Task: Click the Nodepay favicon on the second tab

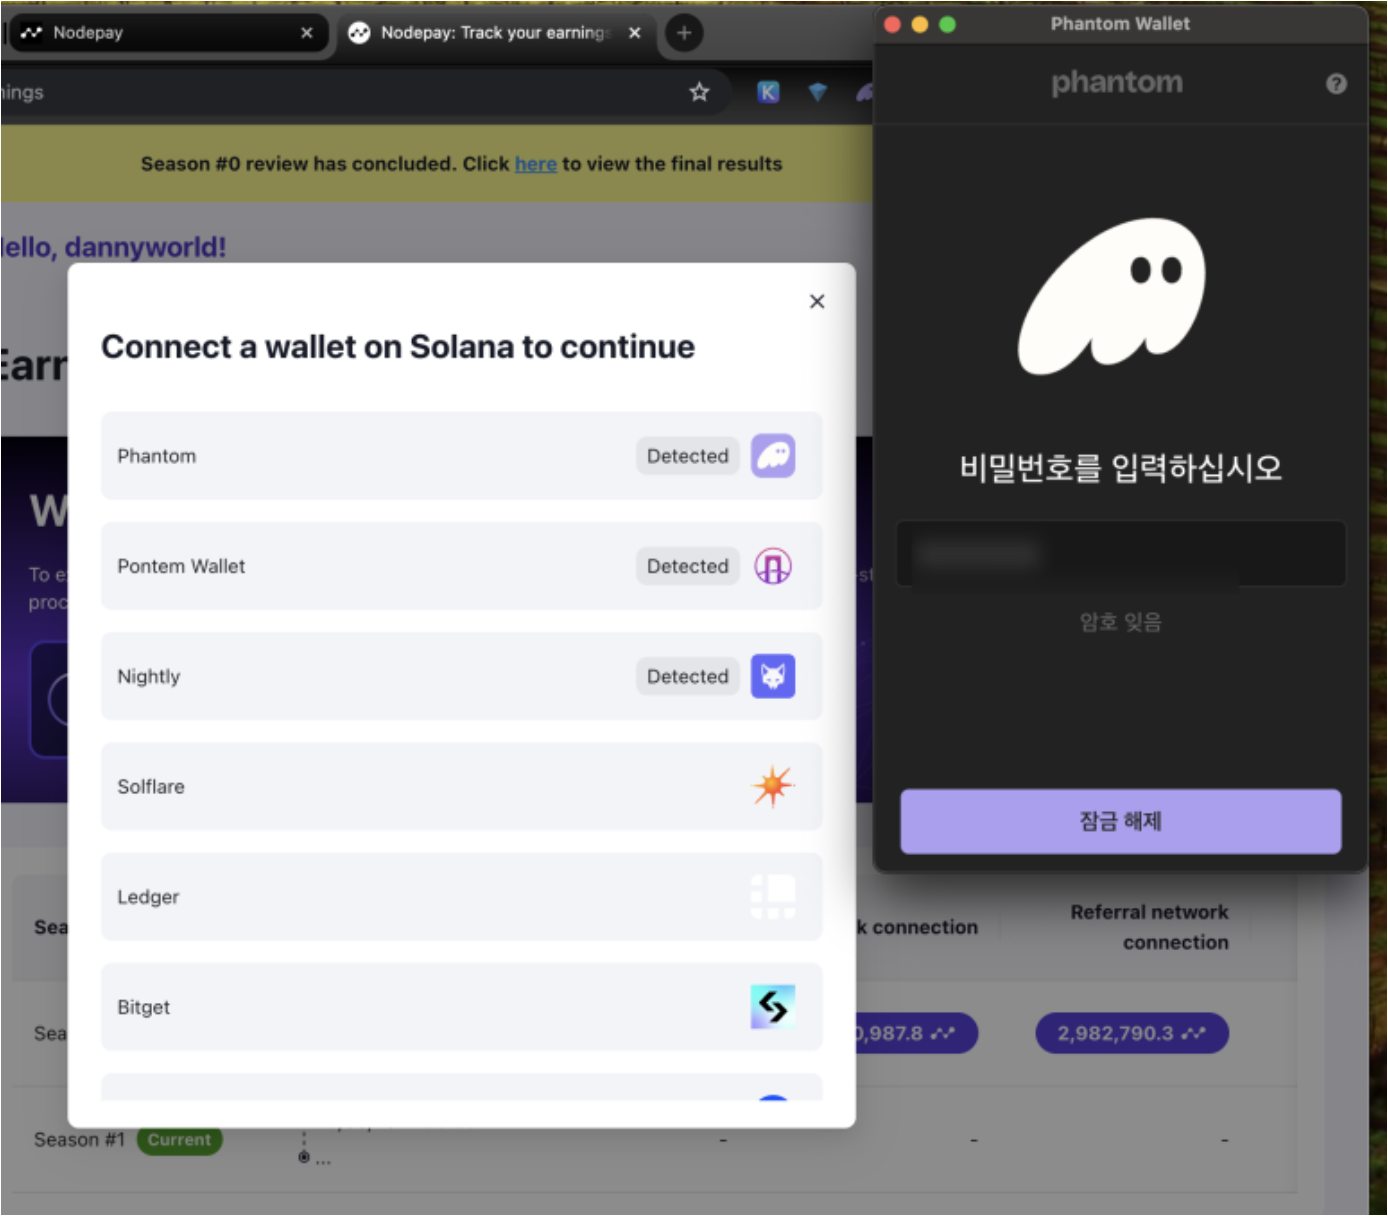Action: [359, 33]
